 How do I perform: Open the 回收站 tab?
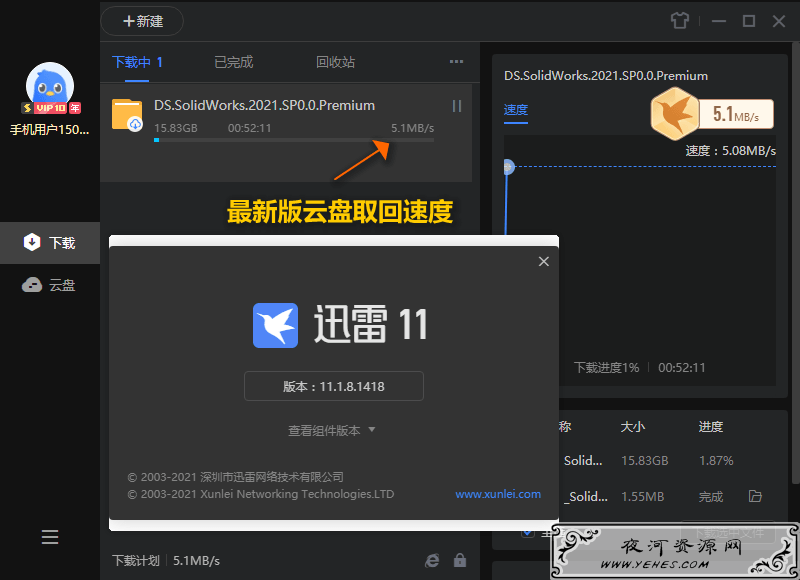[335, 62]
